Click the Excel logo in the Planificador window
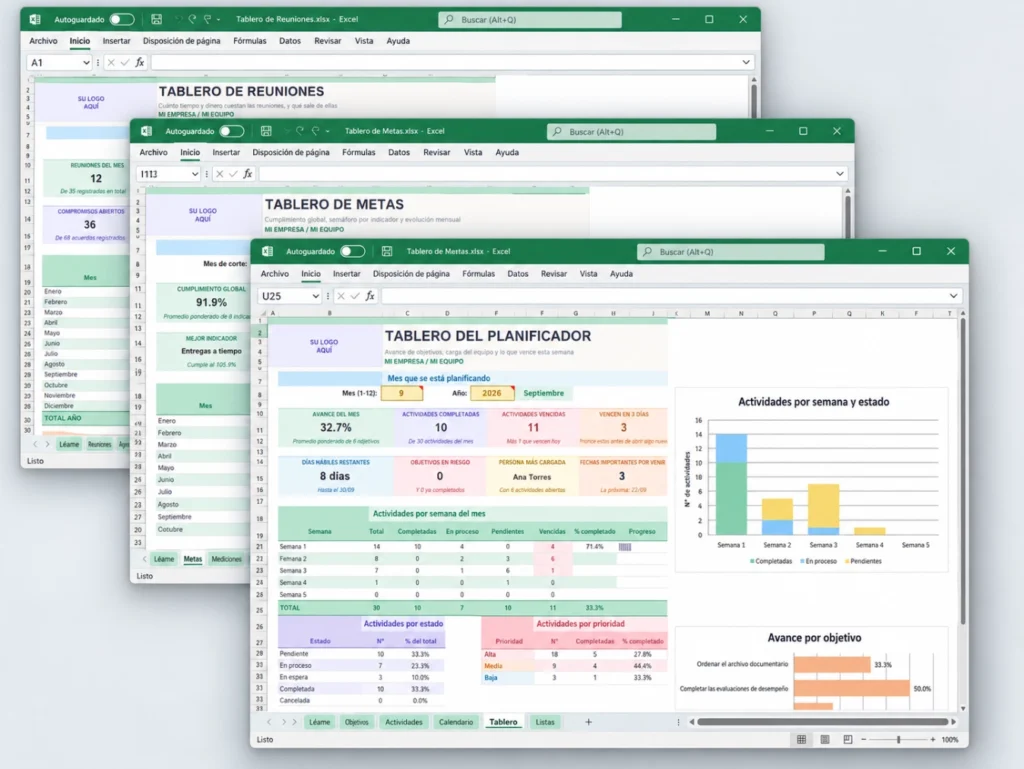This screenshot has width=1024, height=769. (267, 251)
